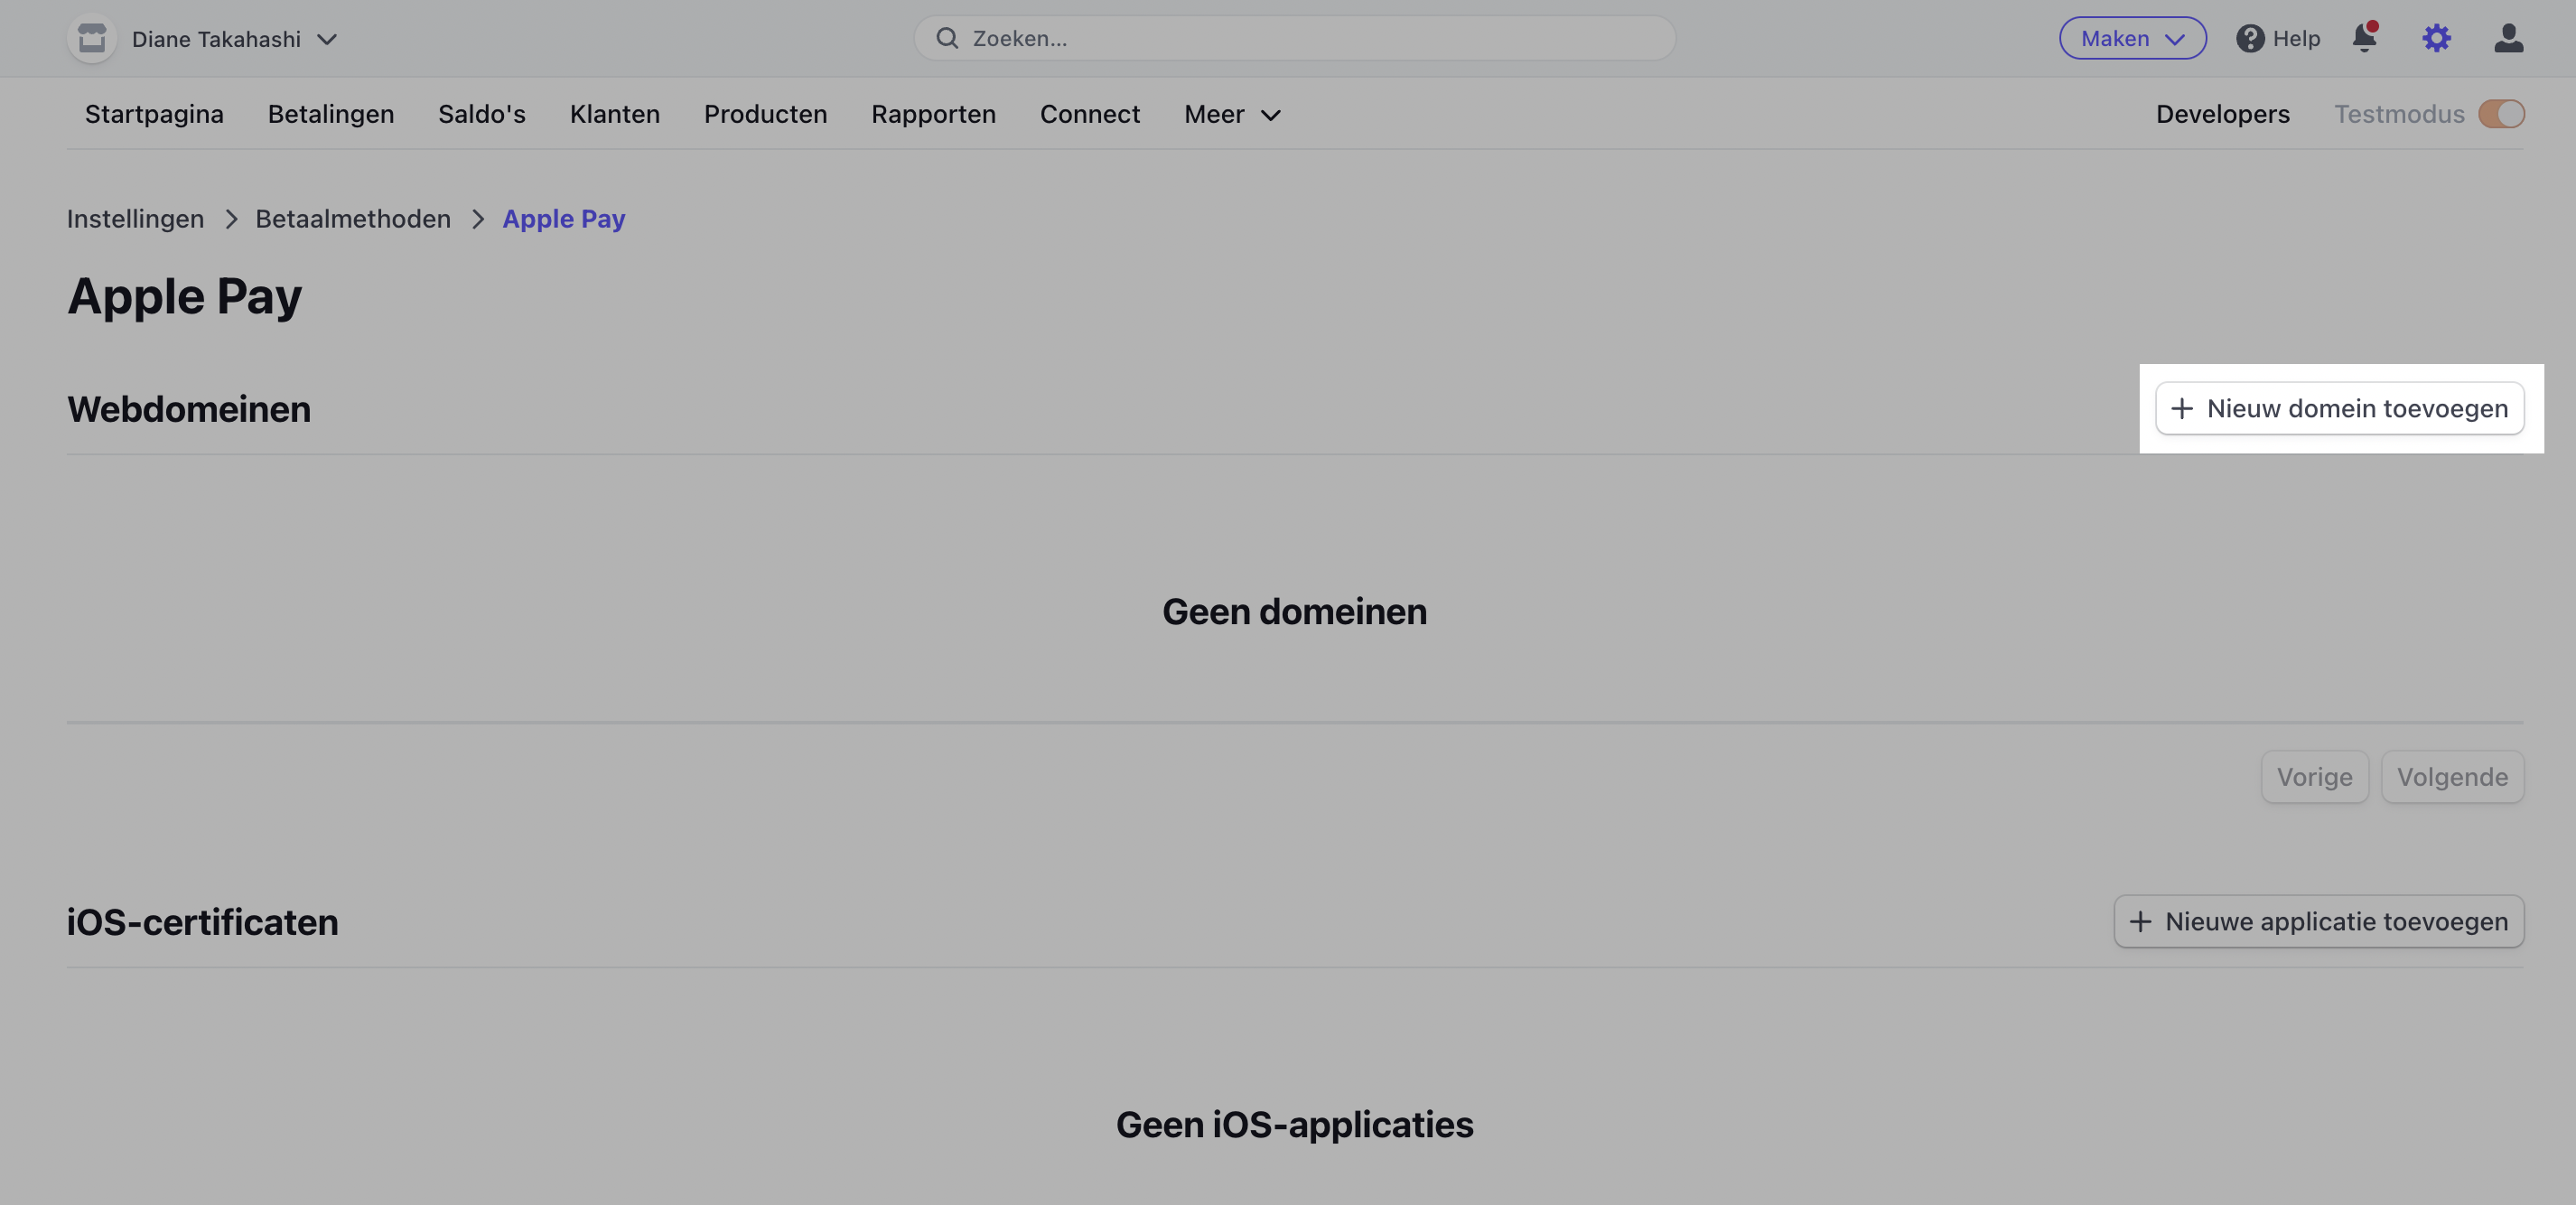
Task: Click the Geen iOS-applicaties text
Action: click(1294, 1124)
